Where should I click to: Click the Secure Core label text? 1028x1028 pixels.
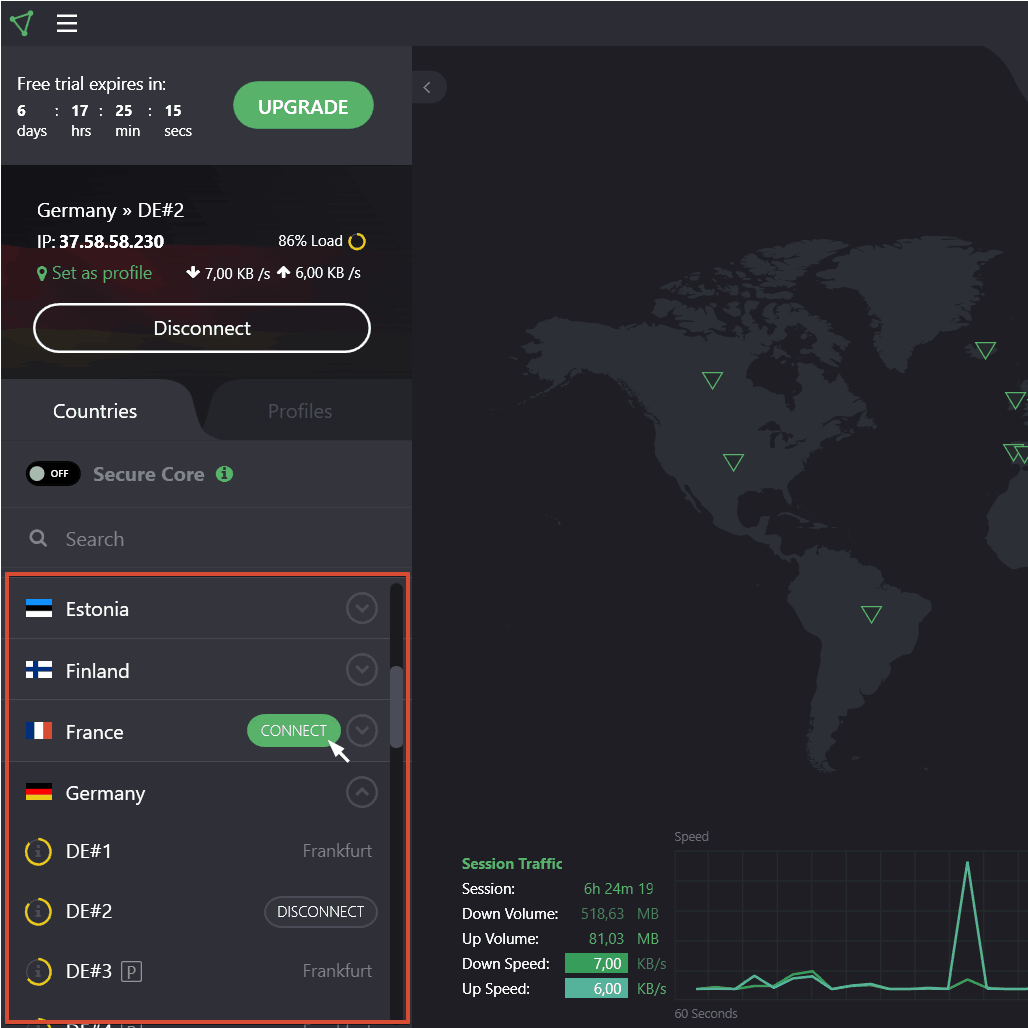149,474
